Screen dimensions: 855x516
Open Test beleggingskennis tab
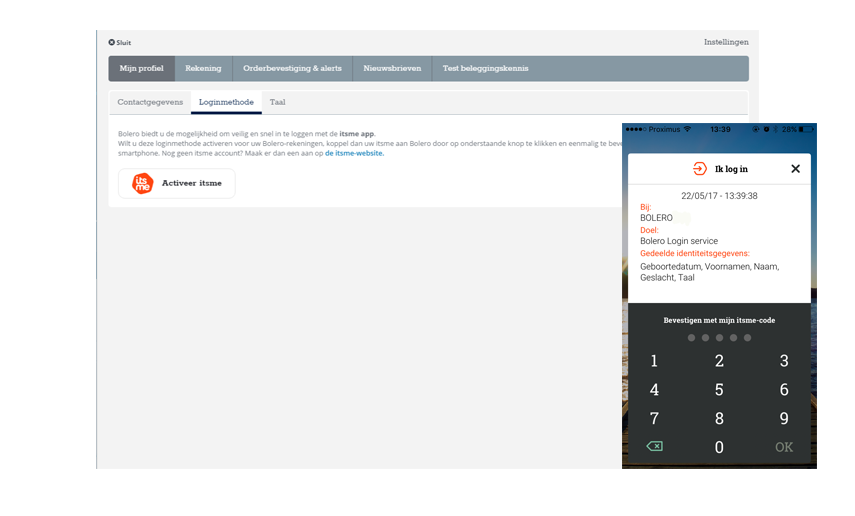[485, 69]
